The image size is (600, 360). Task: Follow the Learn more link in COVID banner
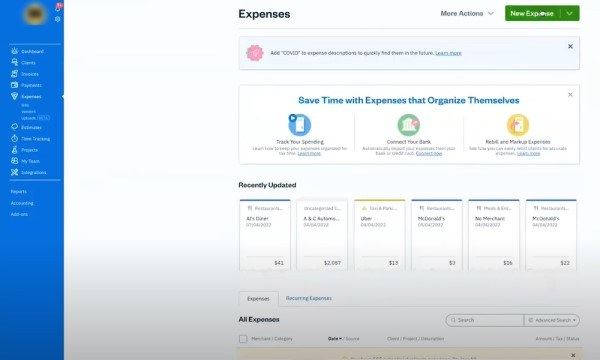[x=448, y=53]
